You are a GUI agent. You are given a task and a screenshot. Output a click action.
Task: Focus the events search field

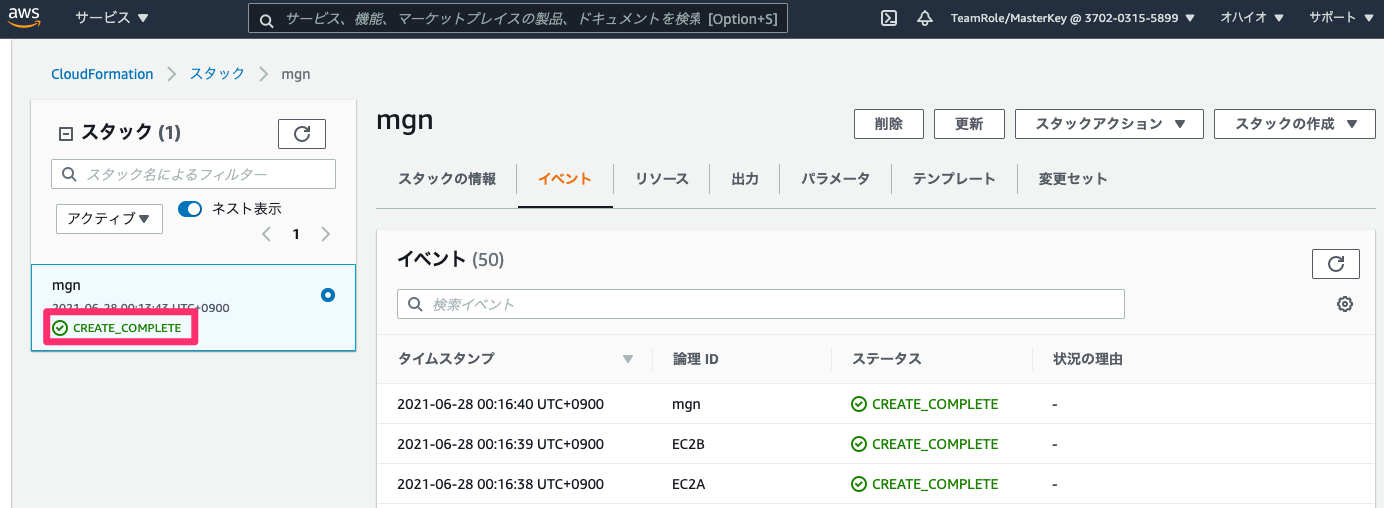pos(761,304)
